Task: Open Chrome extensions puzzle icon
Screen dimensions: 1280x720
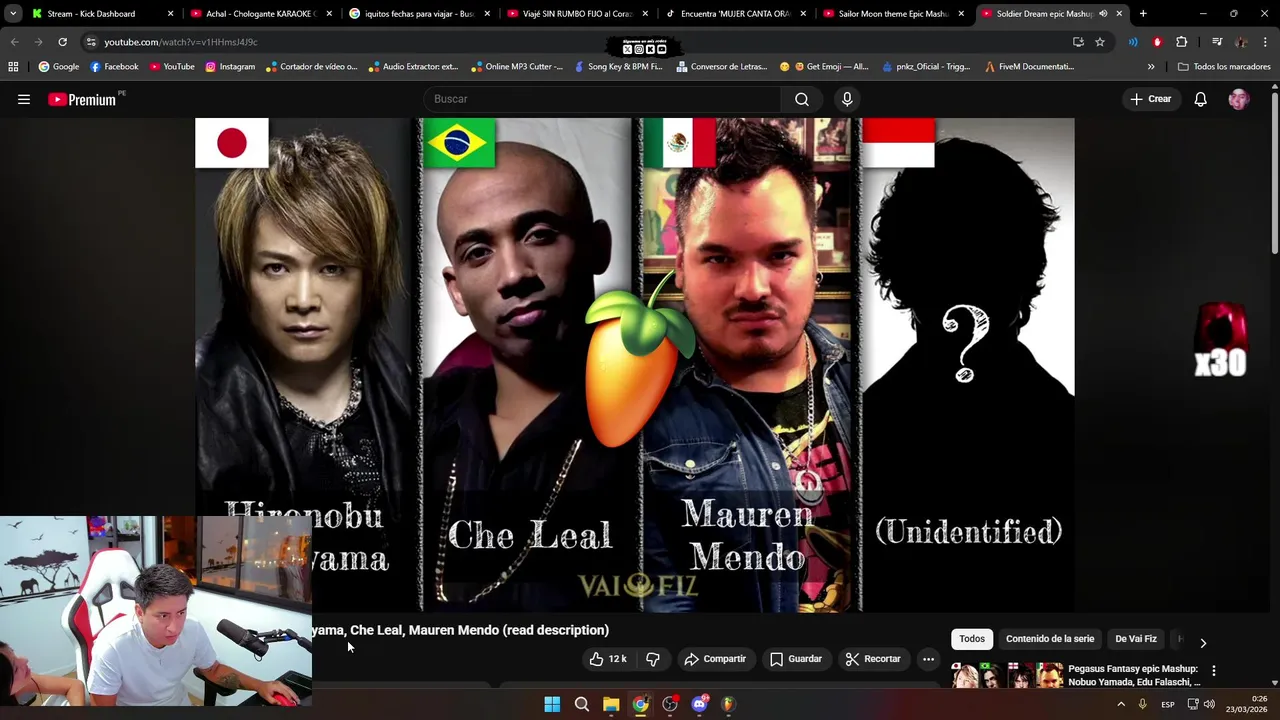Action: click(1181, 42)
